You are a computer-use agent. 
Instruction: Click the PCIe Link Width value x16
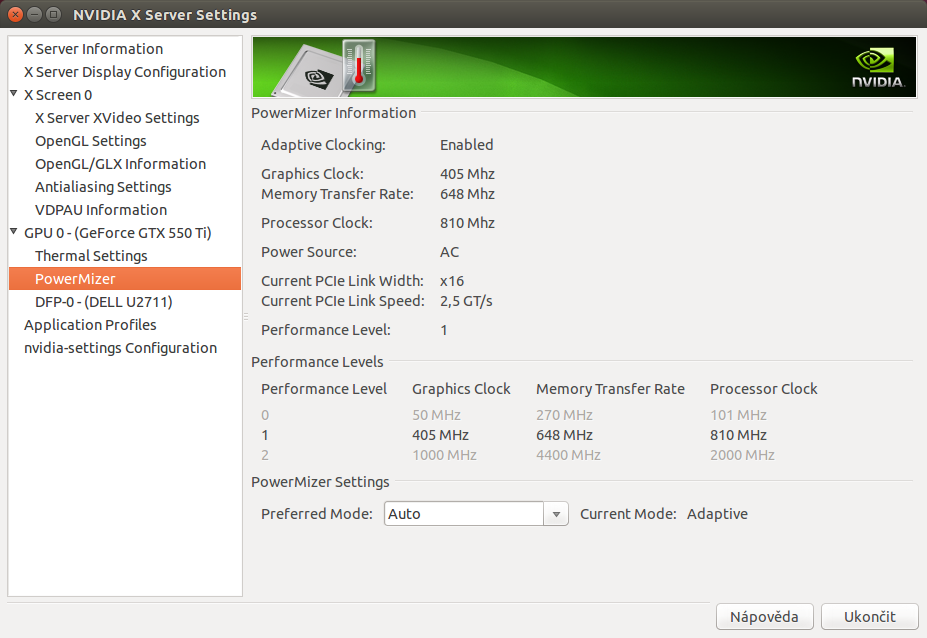point(452,281)
